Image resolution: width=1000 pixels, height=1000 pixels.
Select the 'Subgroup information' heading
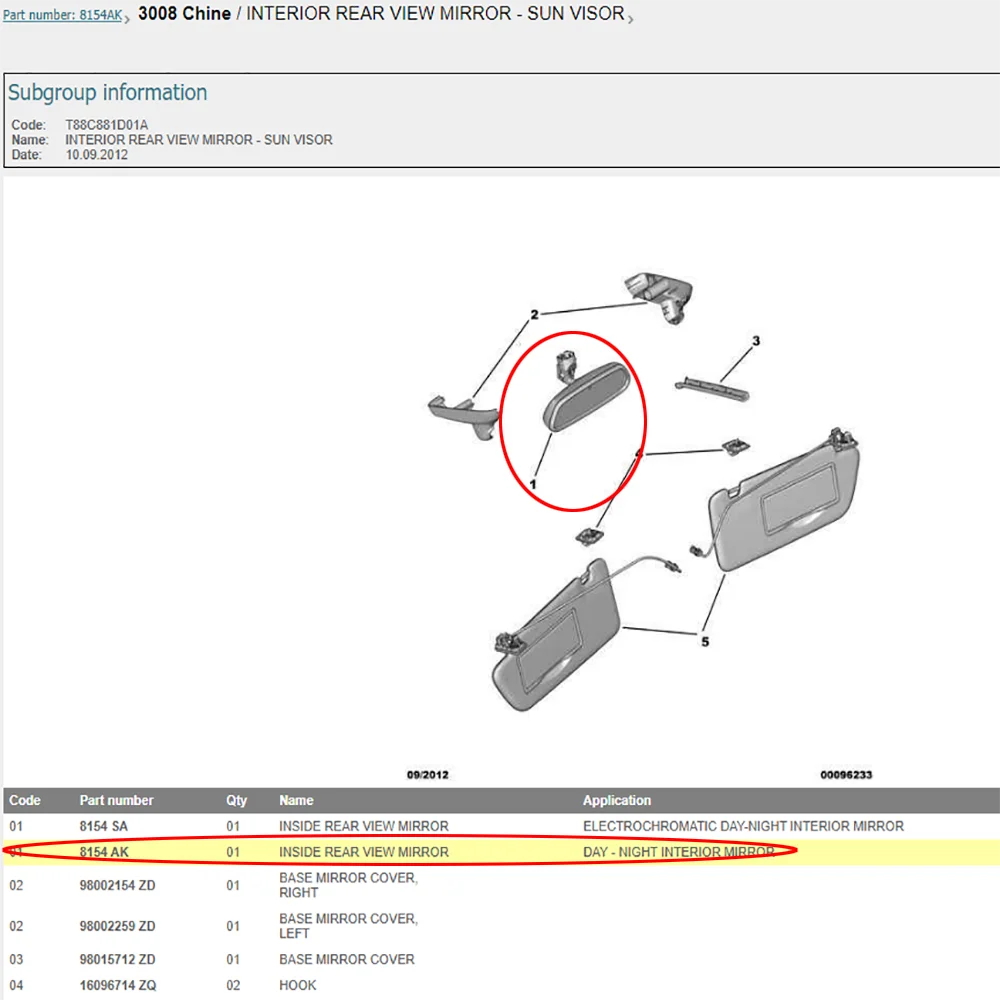(x=107, y=92)
